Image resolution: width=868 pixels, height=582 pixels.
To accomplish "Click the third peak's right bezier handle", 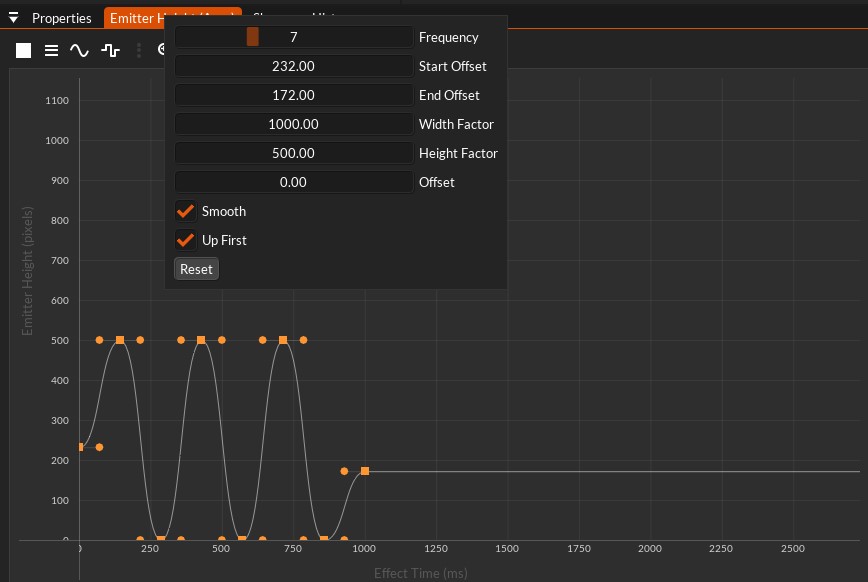I will click(x=303, y=340).
